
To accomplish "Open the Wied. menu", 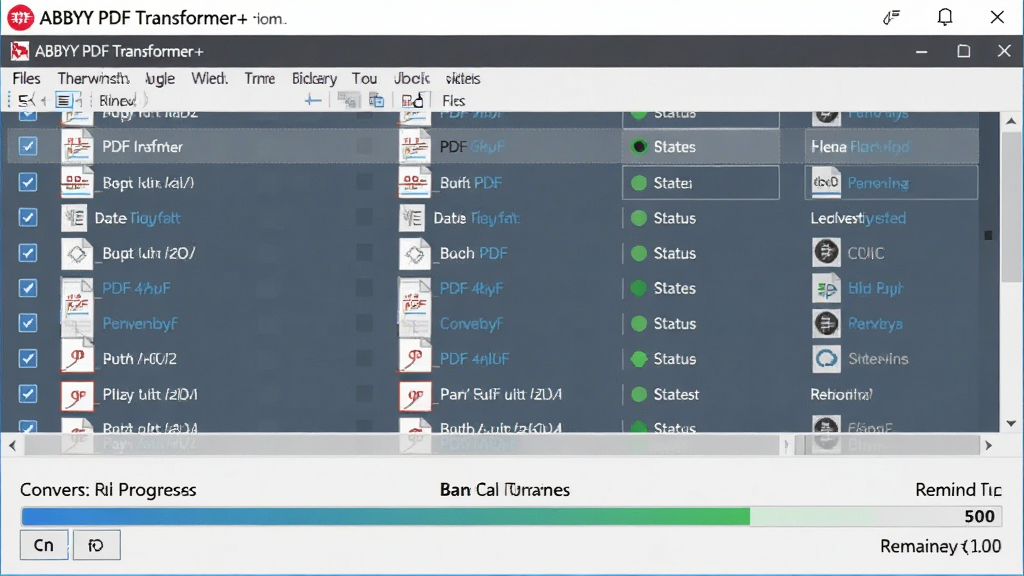I will [209, 78].
